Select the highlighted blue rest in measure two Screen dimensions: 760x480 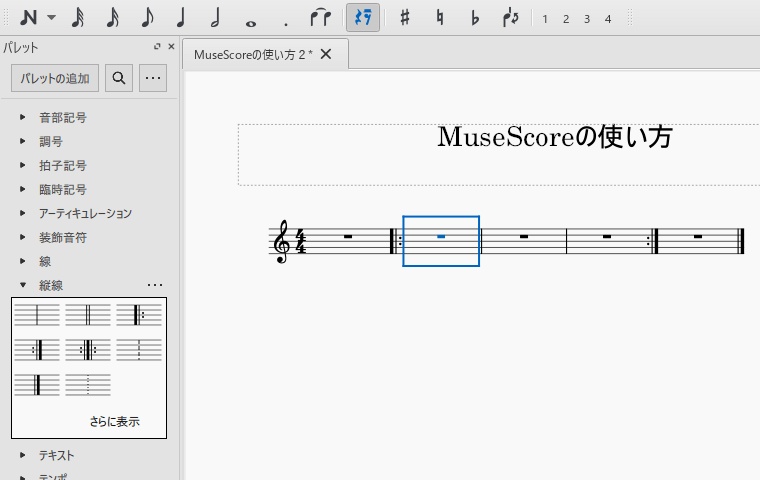pyautogui.click(x=441, y=237)
